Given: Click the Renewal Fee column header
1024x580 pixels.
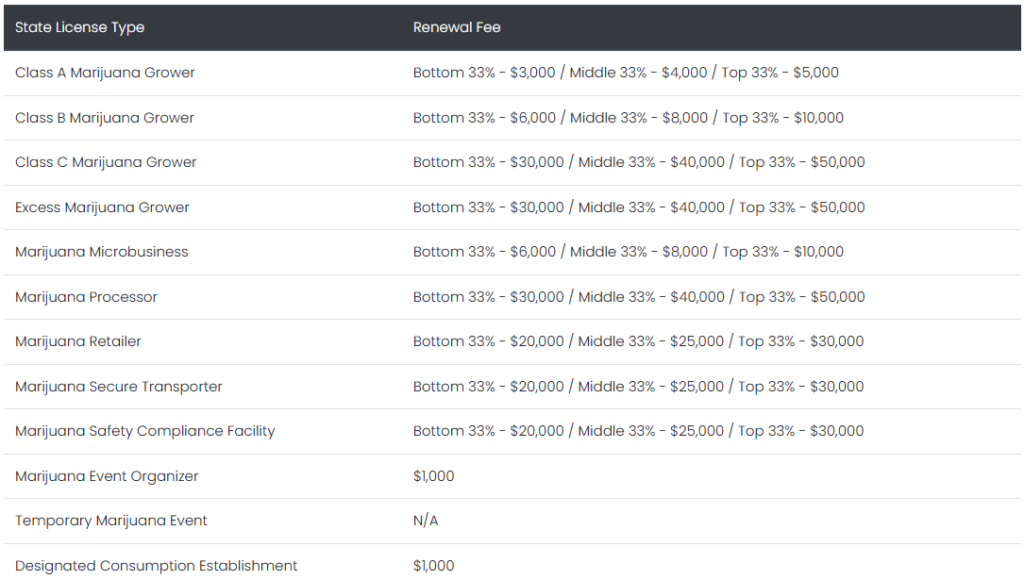Looking at the screenshot, I should (457, 28).
